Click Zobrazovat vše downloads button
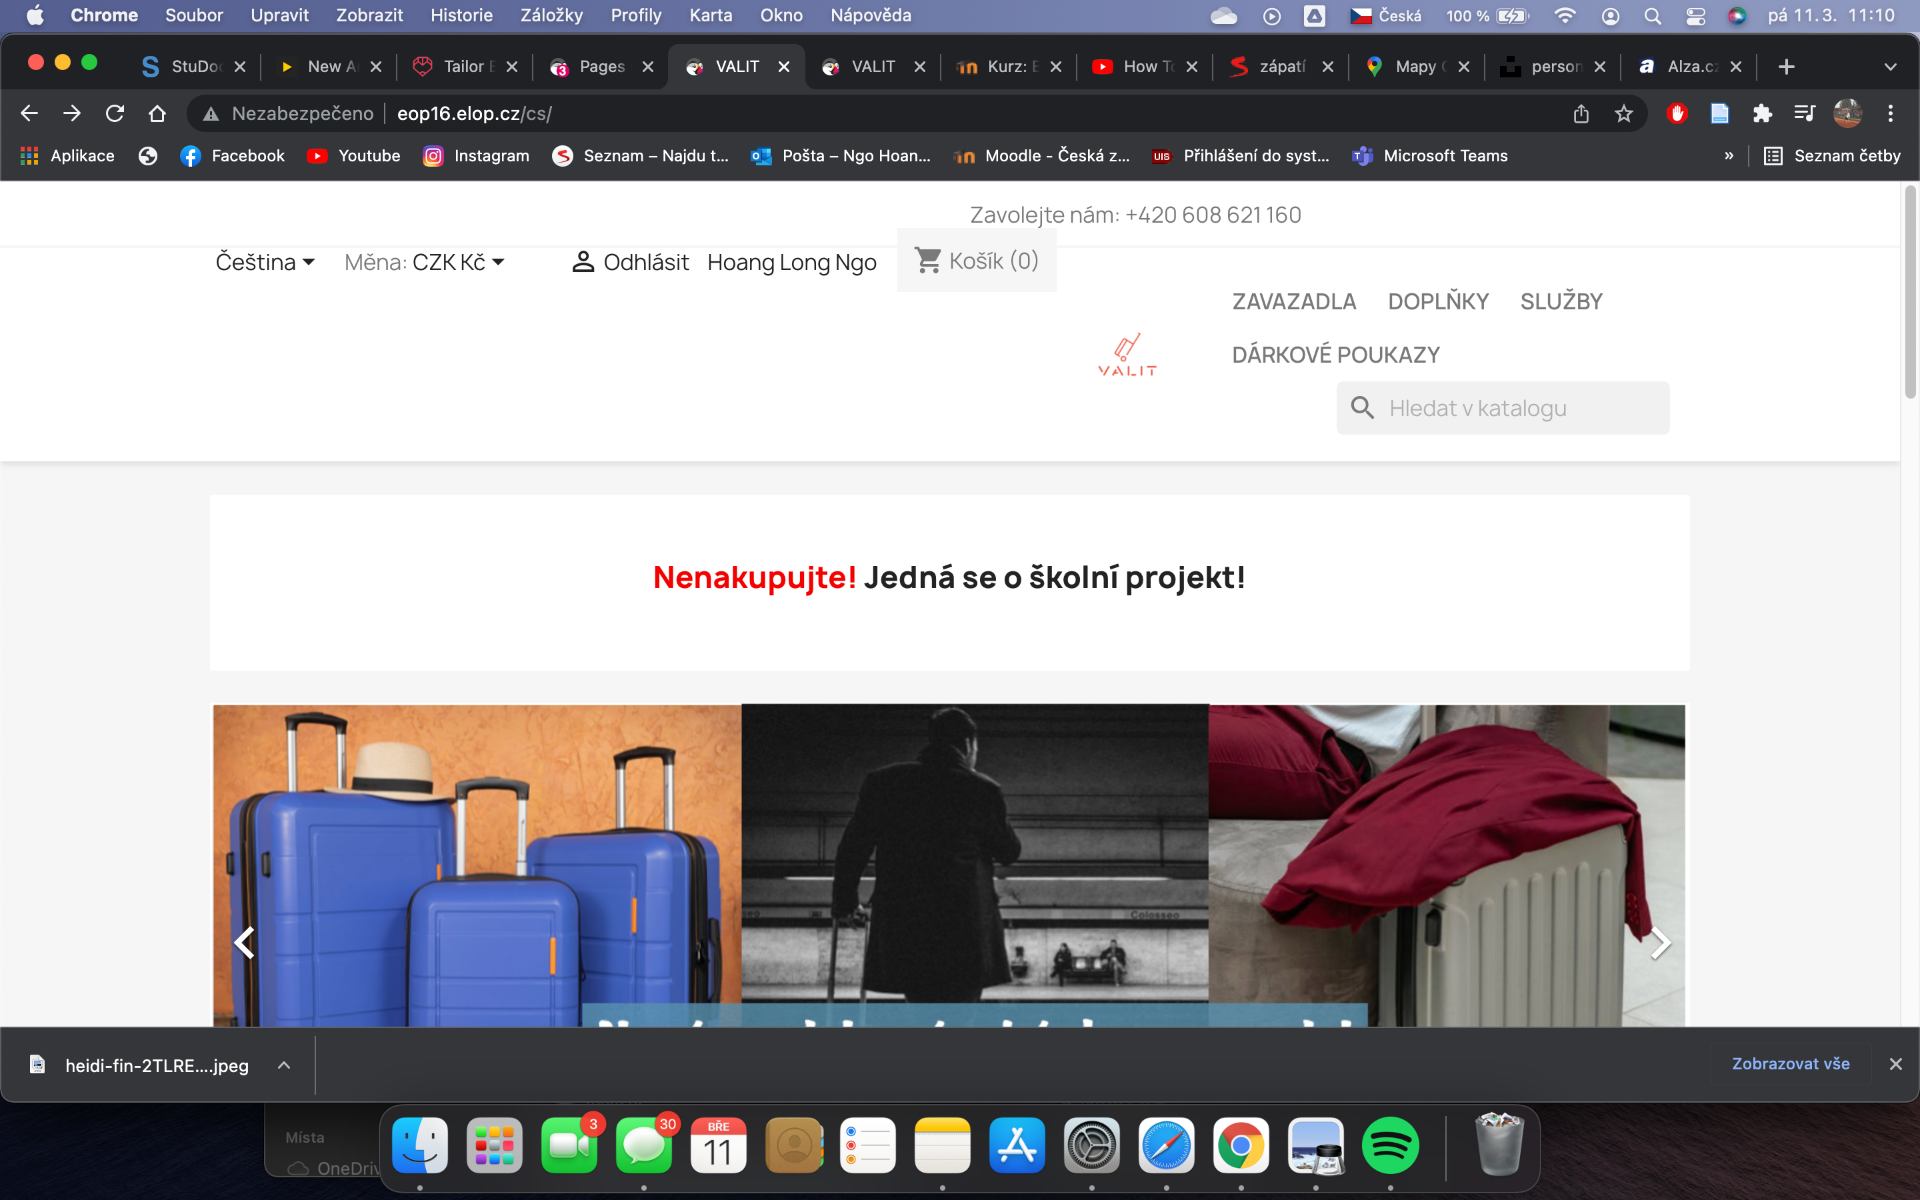This screenshot has width=1920, height=1200. 1790,1064
